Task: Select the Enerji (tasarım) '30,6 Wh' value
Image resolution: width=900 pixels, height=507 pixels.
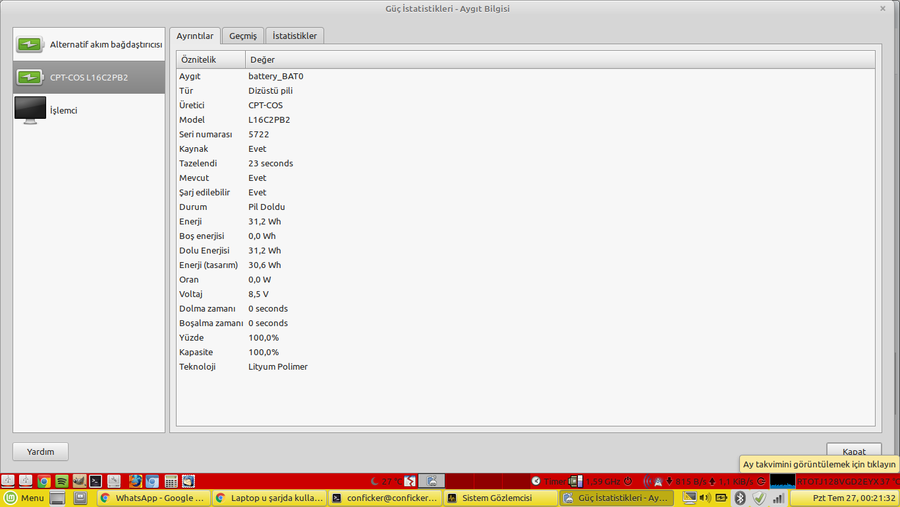Action: pos(265,265)
